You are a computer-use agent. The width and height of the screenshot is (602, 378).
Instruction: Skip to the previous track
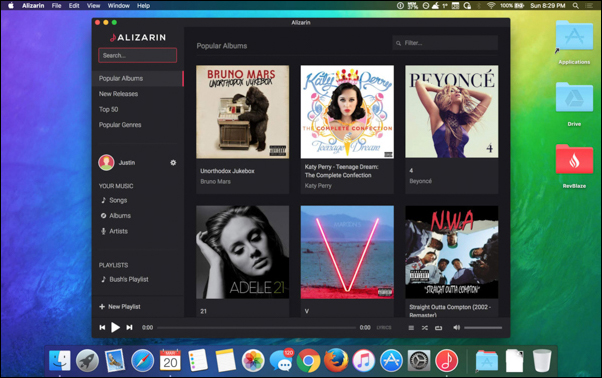coord(102,327)
